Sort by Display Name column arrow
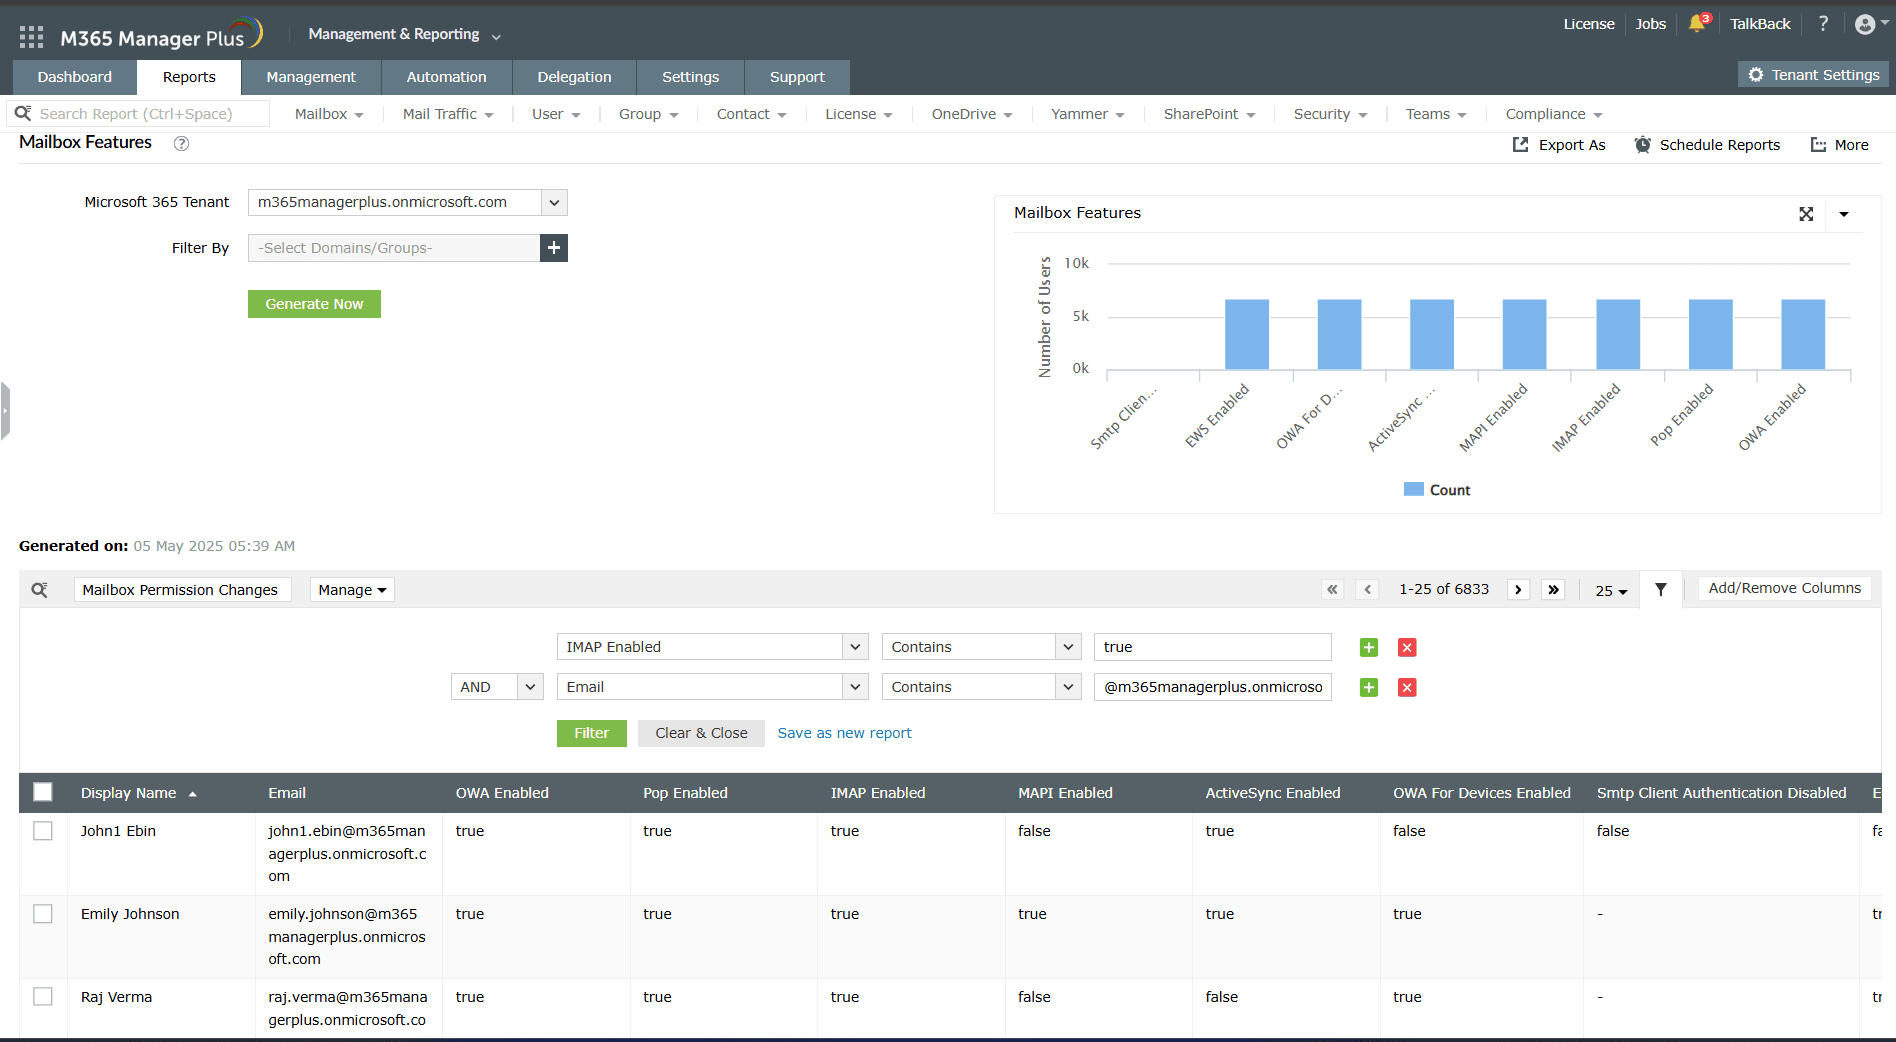Viewport: 1896px width, 1042px height. tap(193, 794)
